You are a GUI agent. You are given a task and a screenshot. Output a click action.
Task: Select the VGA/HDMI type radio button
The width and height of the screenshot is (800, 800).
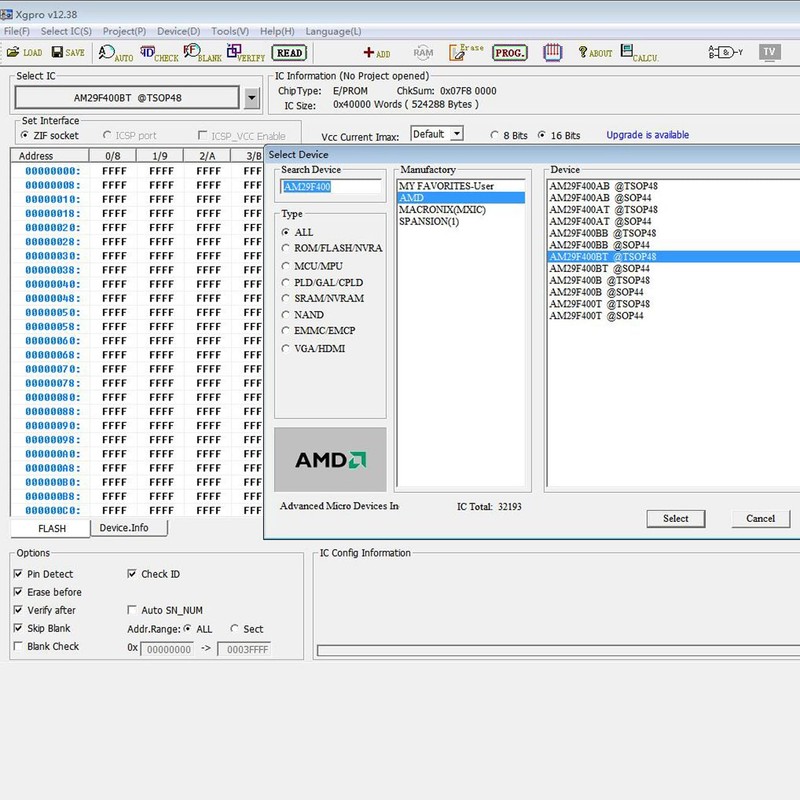click(285, 348)
